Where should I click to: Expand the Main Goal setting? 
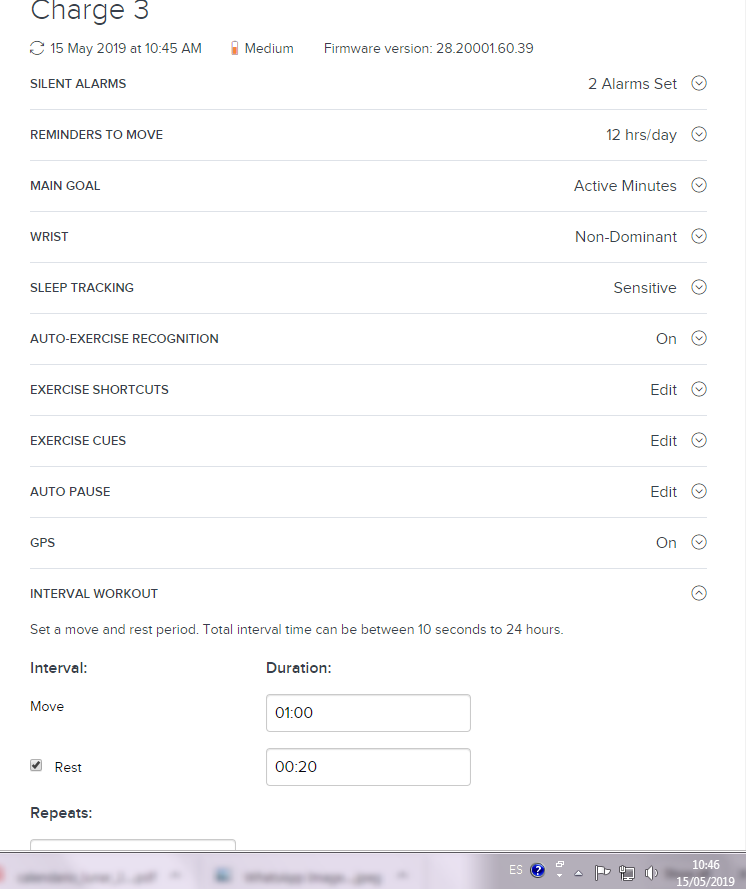[x=699, y=186]
